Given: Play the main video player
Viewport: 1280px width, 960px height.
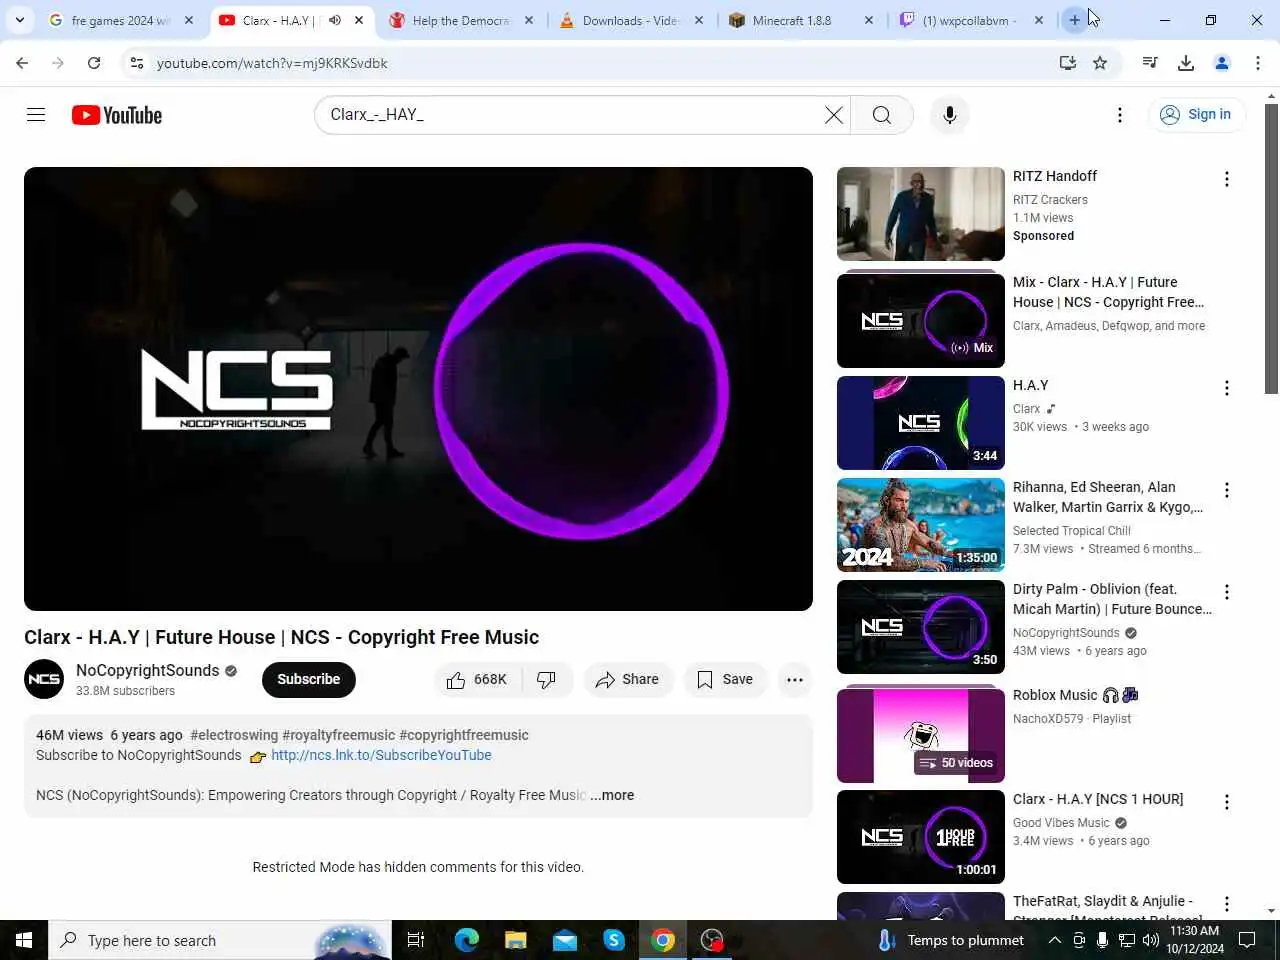Looking at the screenshot, I should 418,389.
